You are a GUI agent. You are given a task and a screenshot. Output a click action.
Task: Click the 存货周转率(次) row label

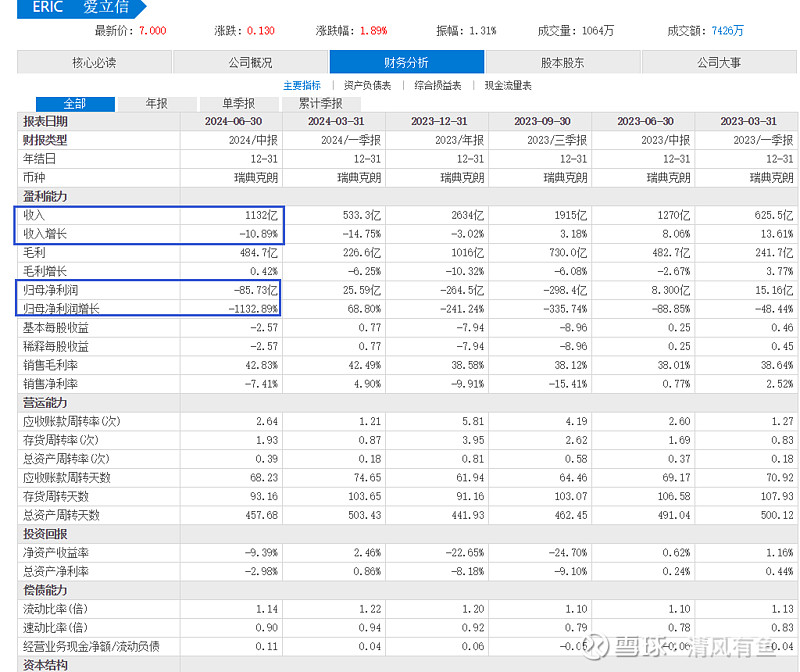tap(60, 440)
